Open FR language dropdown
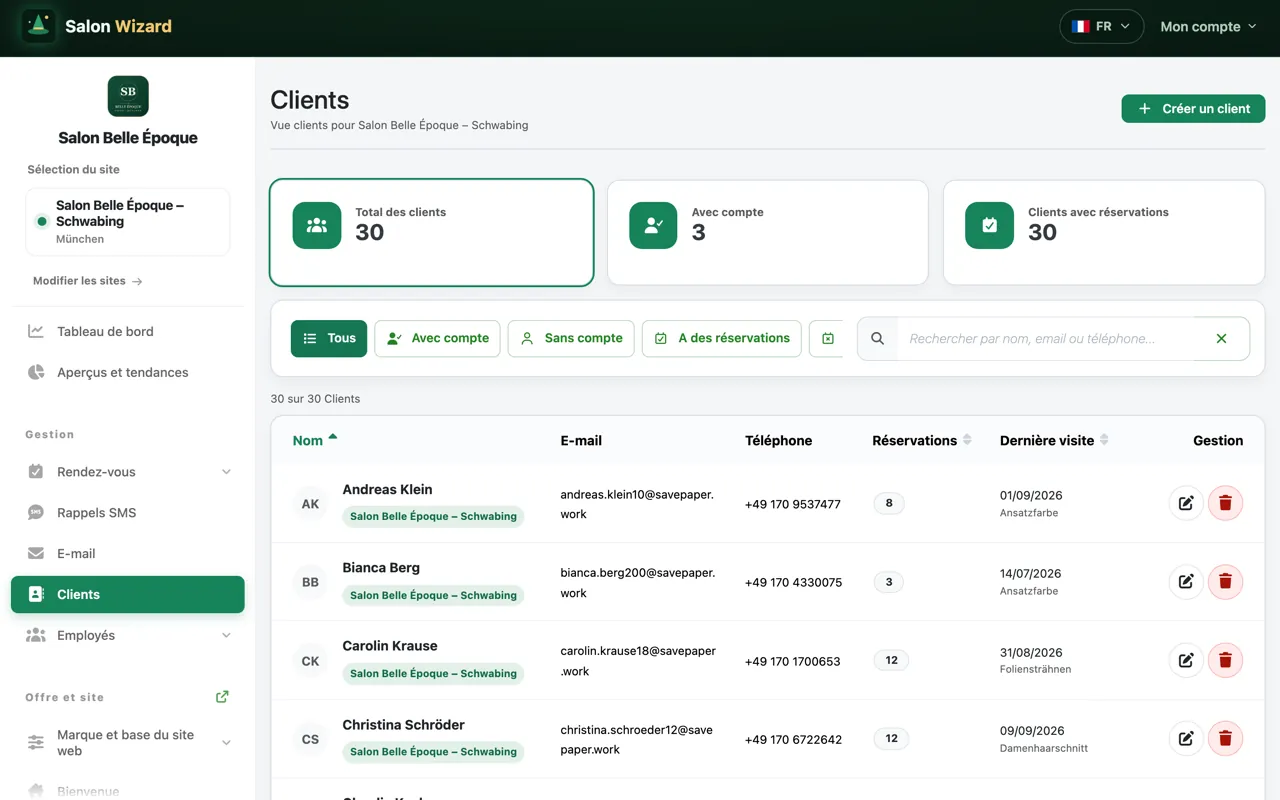The image size is (1280, 800). point(1100,26)
